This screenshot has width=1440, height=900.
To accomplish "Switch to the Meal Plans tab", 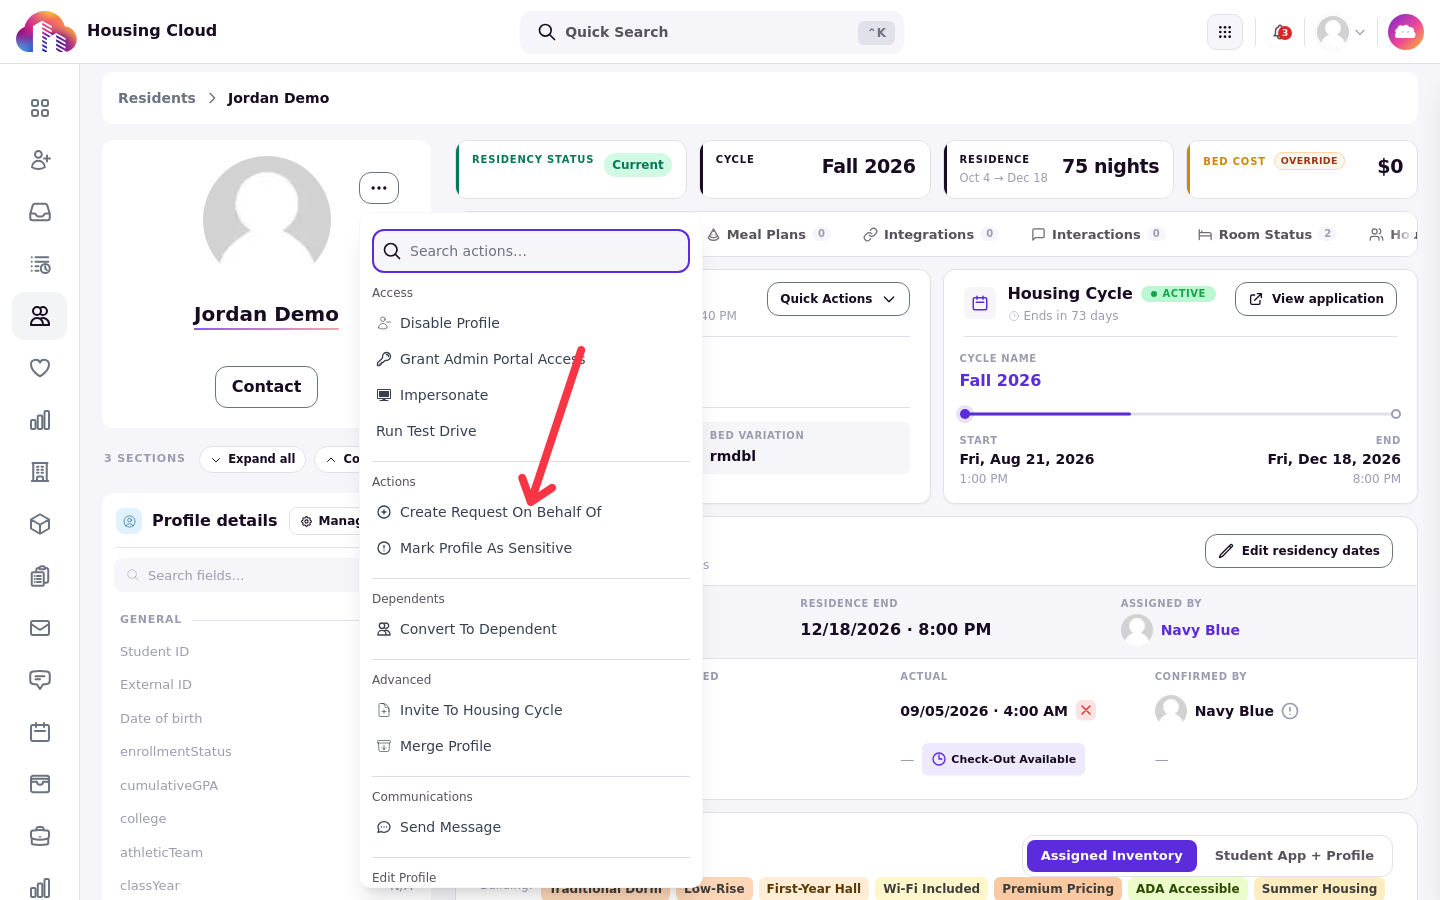I will [767, 234].
